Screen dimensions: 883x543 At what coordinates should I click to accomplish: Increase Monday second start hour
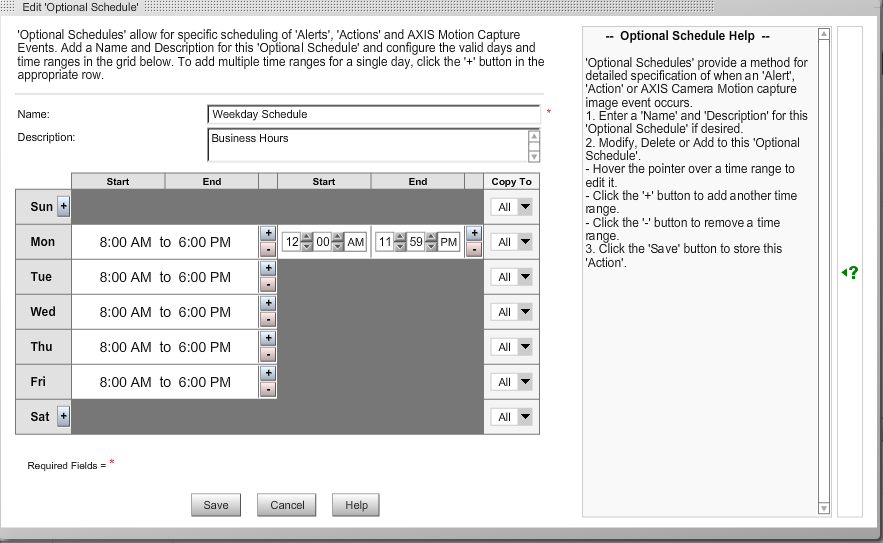click(x=307, y=238)
